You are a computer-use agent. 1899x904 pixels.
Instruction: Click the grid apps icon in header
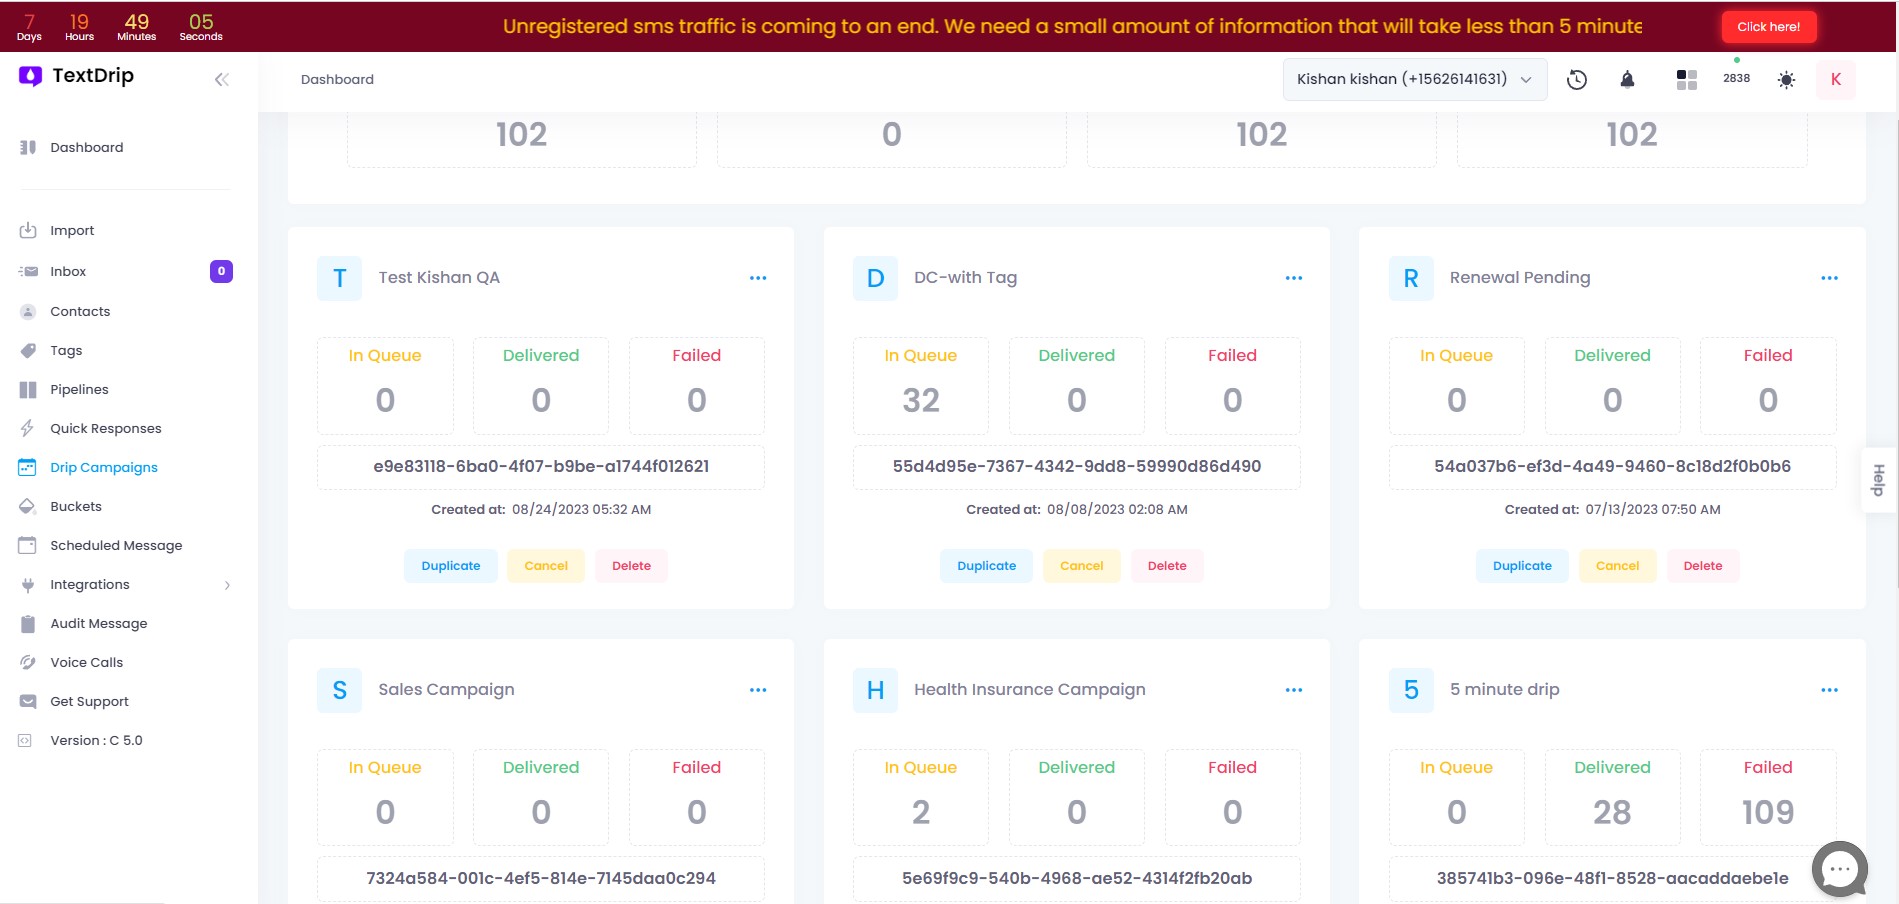[x=1686, y=80]
